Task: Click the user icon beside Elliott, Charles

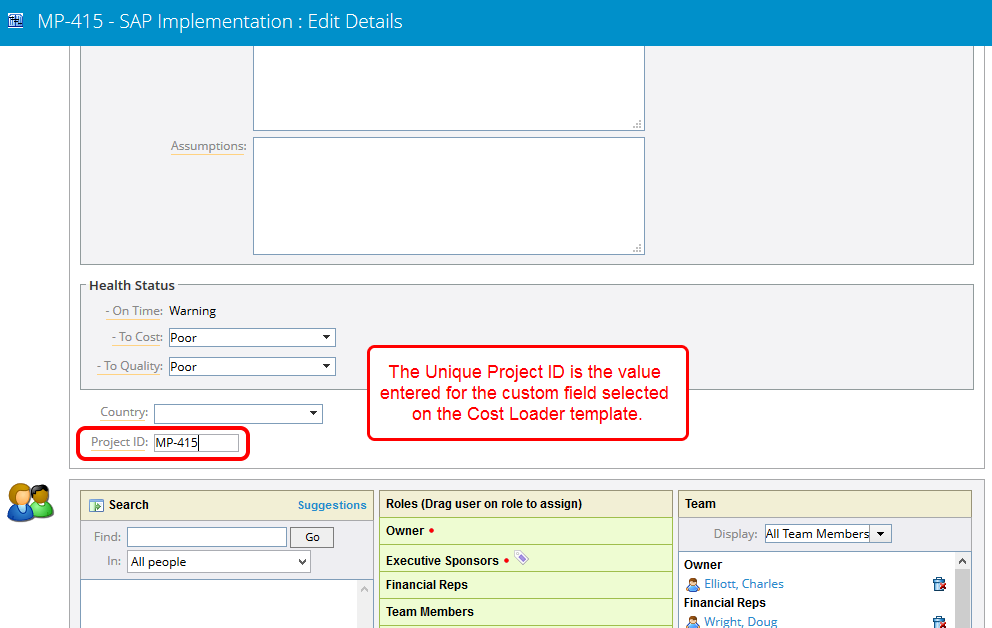Action: tap(692, 584)
